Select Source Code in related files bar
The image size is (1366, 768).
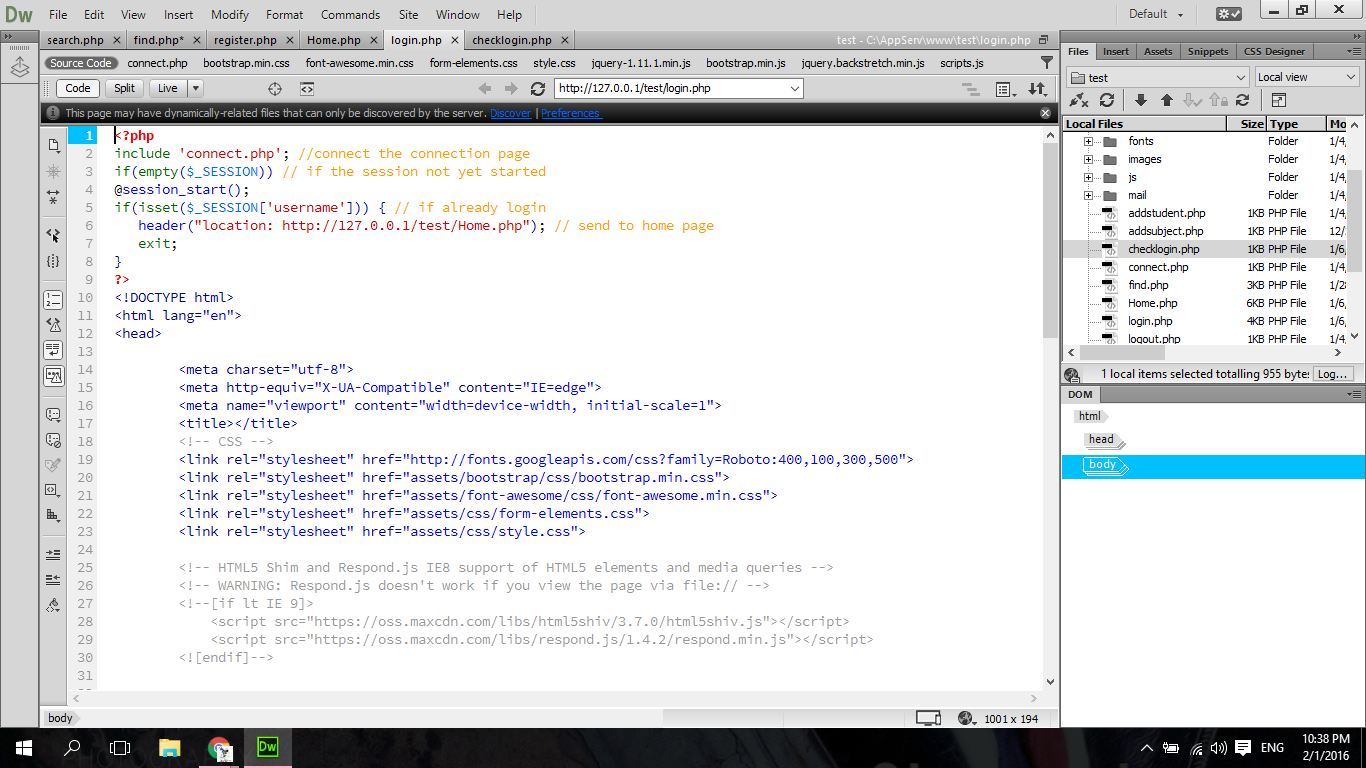pyautogui.click(x=81, y=63)
